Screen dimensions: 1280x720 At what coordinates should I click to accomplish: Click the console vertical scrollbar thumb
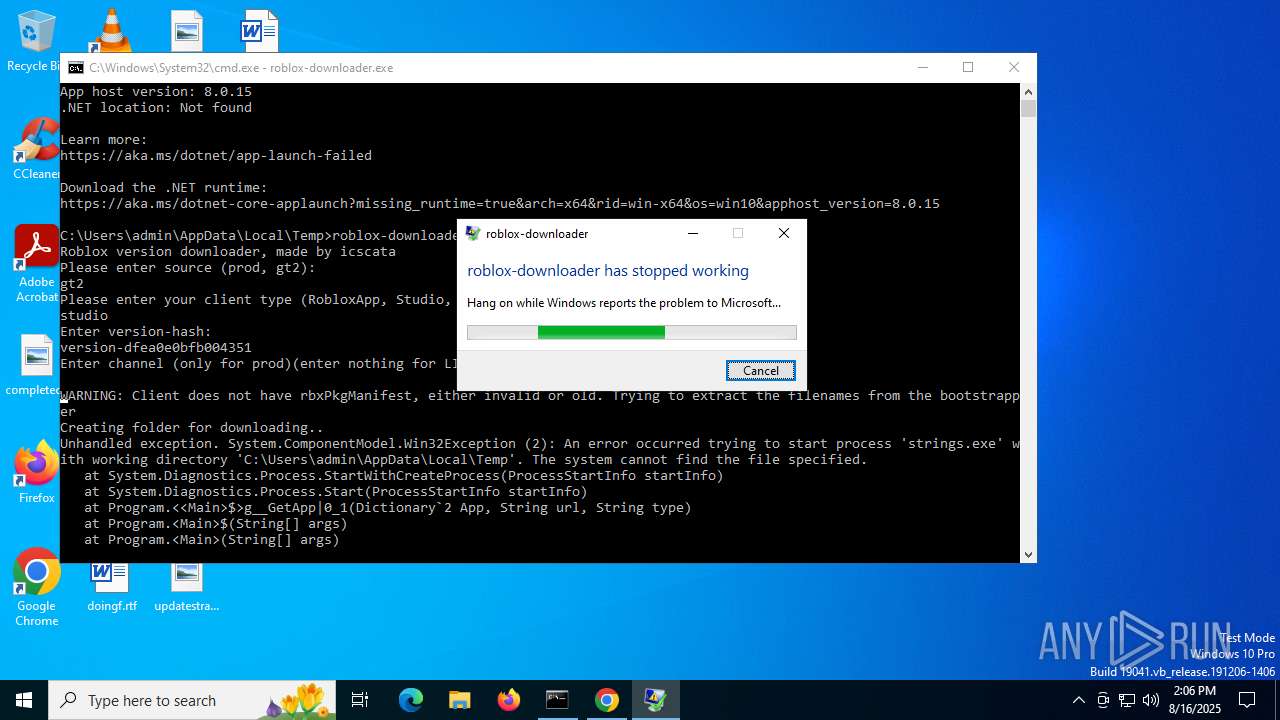point(1028,108)
